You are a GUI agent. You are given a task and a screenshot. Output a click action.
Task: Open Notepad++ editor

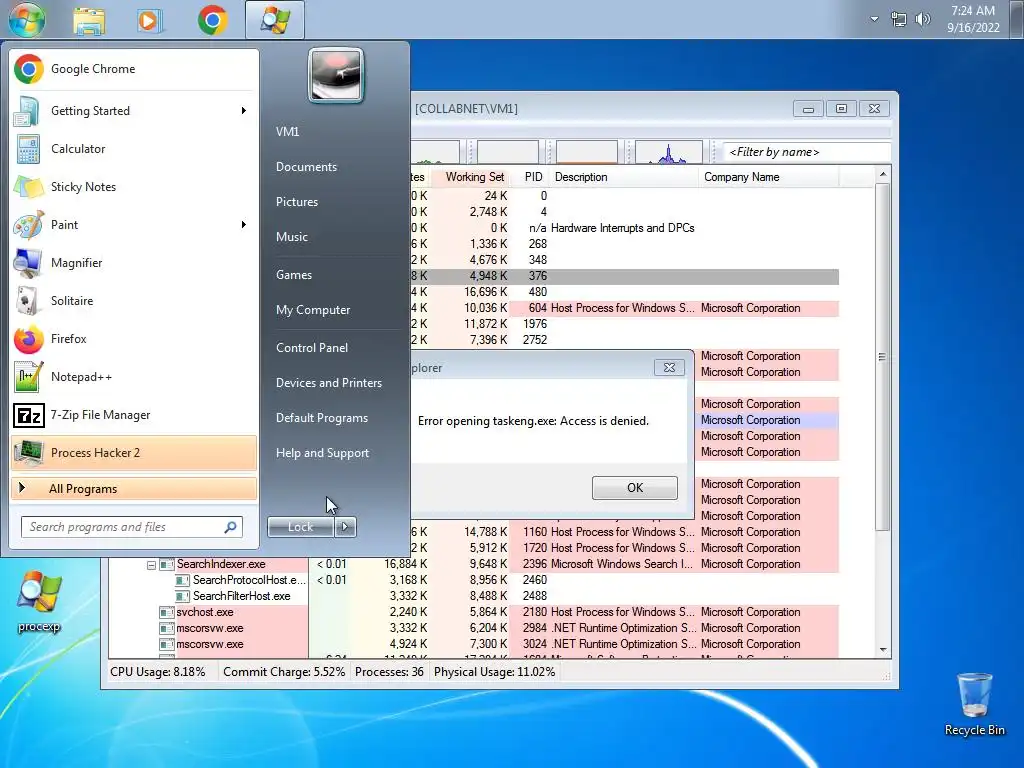click(x=134, y=377)
